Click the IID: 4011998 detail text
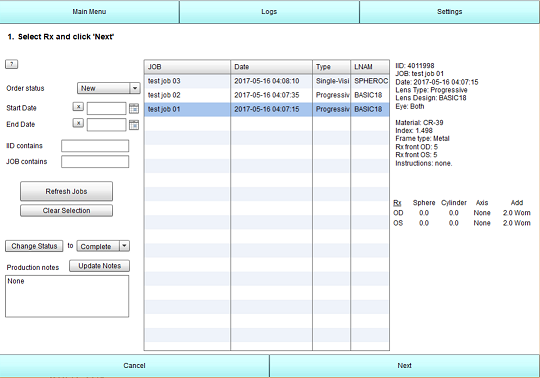Screen dimensions: 540x378 pos(415,66)
